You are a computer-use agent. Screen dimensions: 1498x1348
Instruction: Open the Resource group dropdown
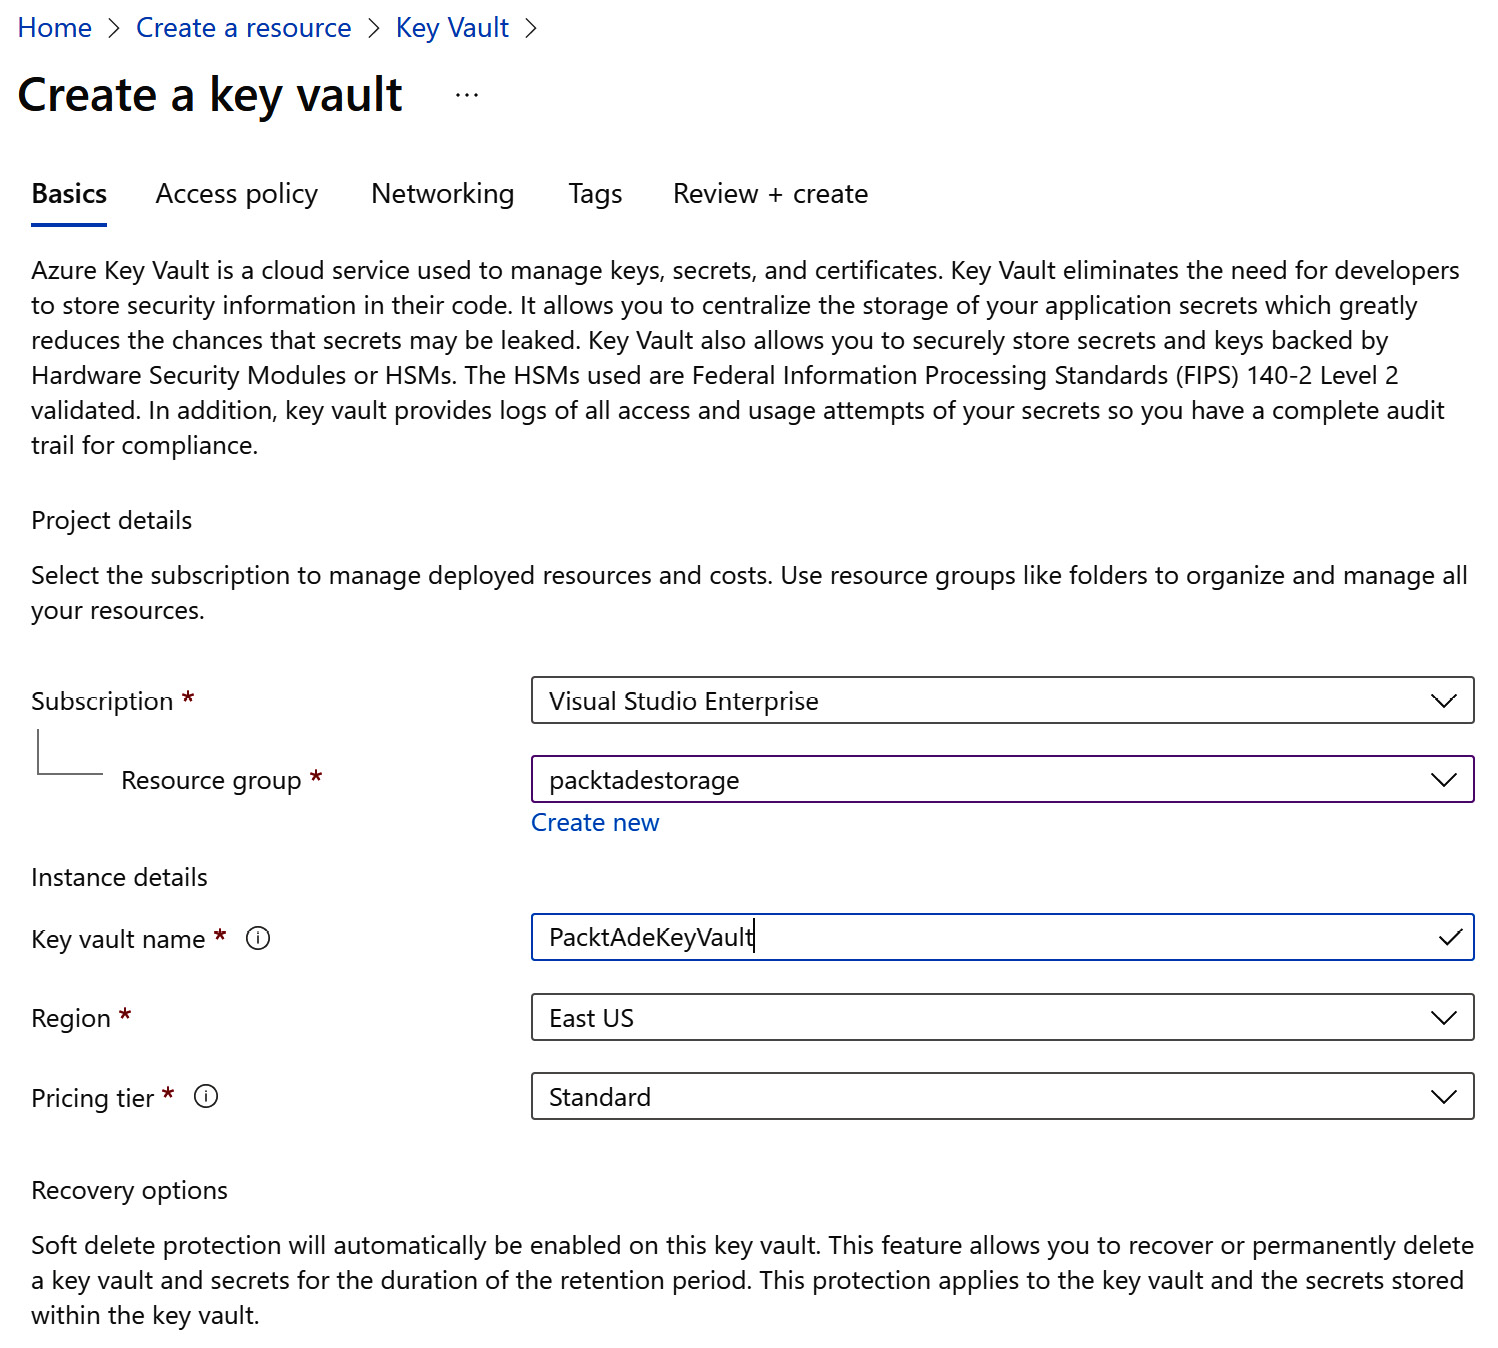click(x=1001, y=779)
